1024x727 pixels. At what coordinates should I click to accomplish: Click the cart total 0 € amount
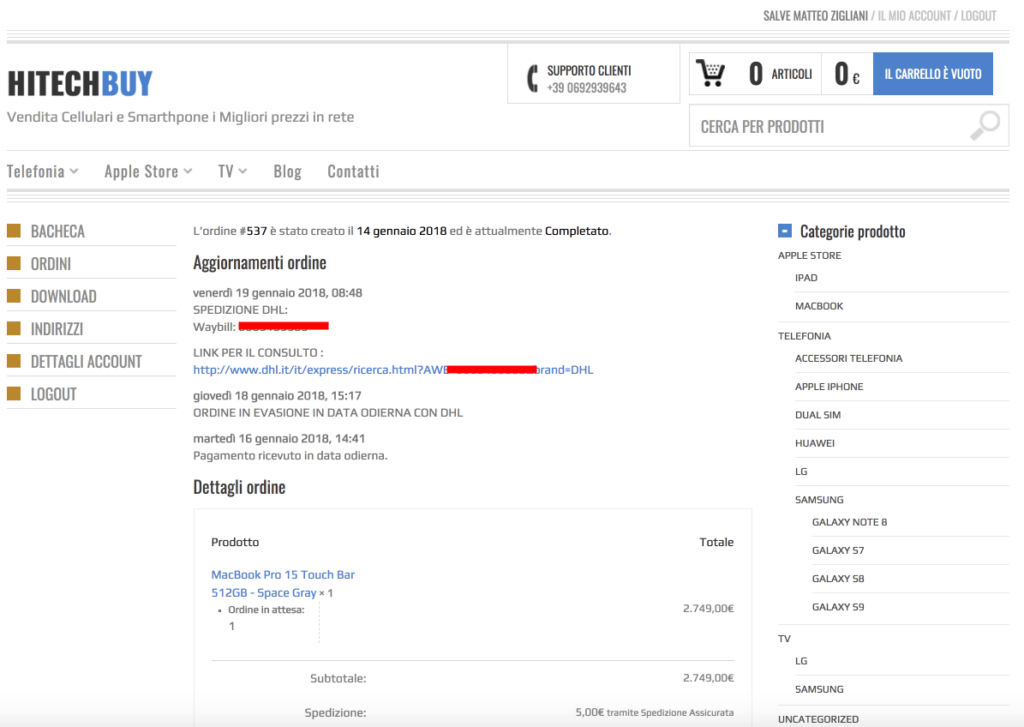pyautogui.click(x=846, y=74)
